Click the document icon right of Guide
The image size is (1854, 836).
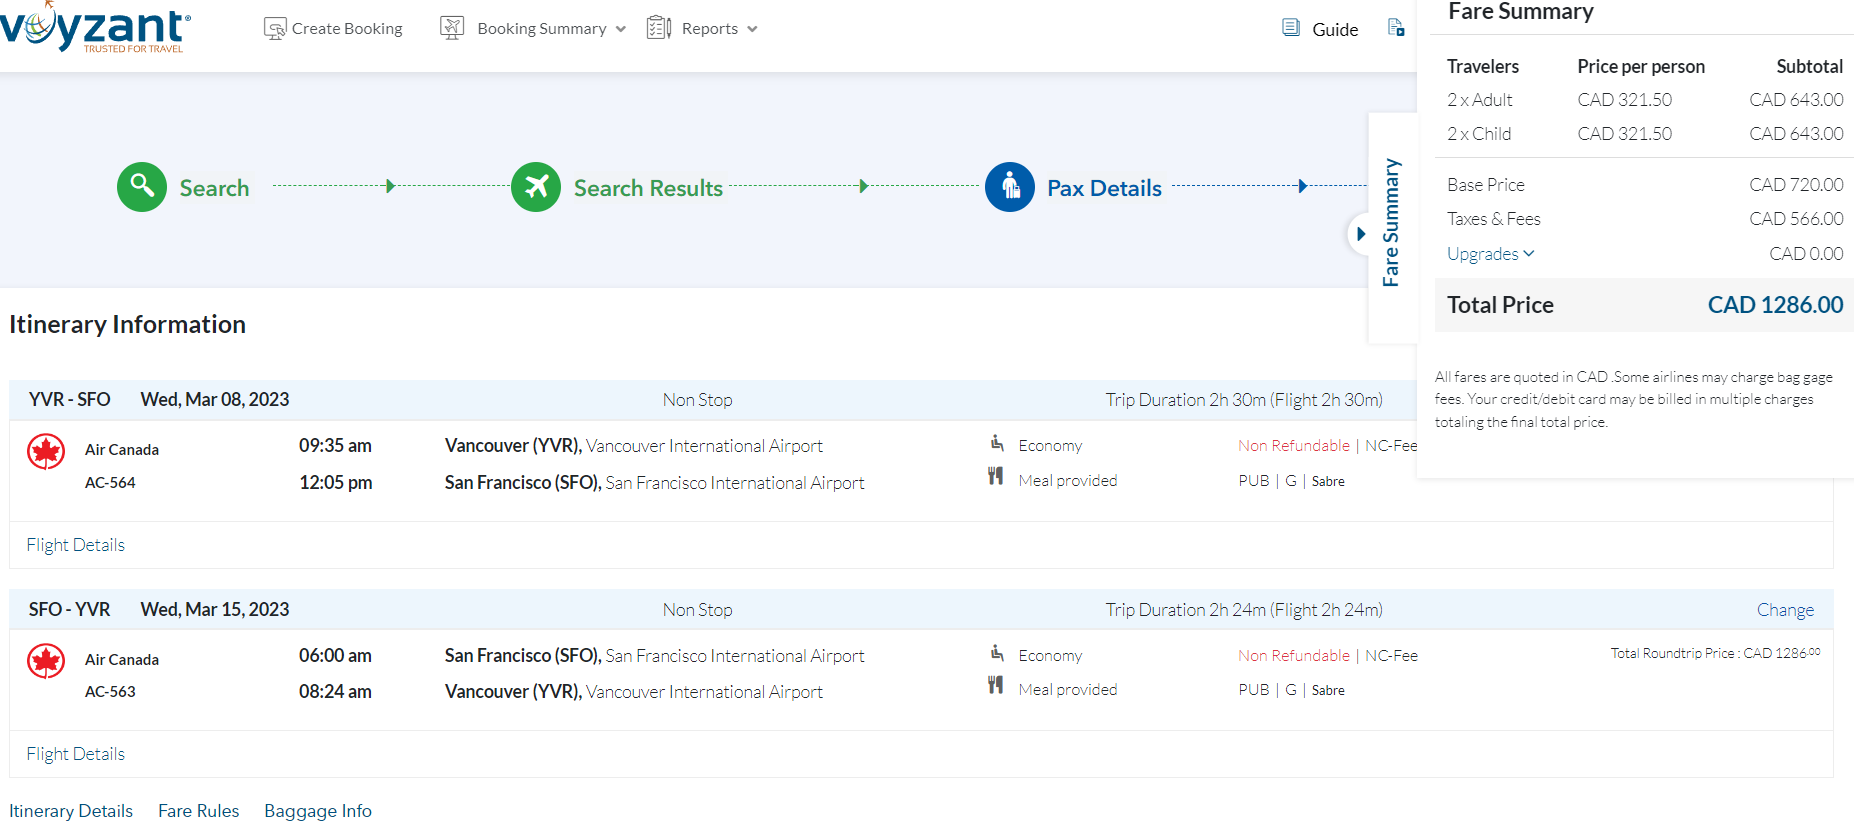coord(1396,28)
